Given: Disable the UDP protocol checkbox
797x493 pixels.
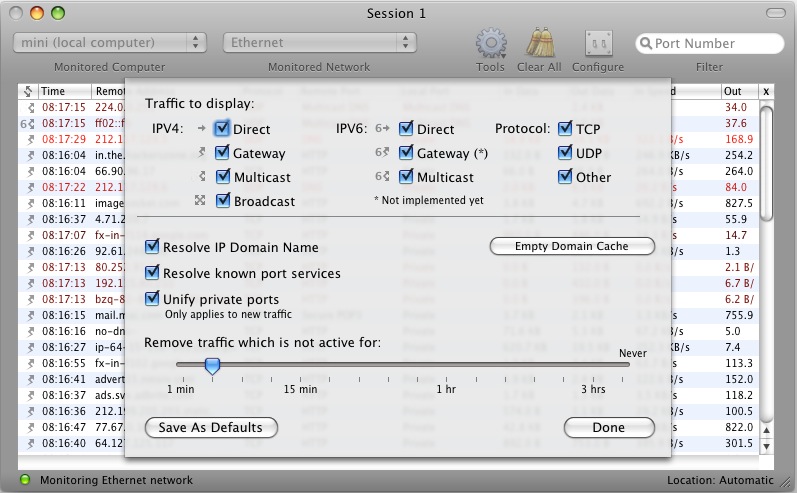Looking at the screenshot, I should (566, 153).
